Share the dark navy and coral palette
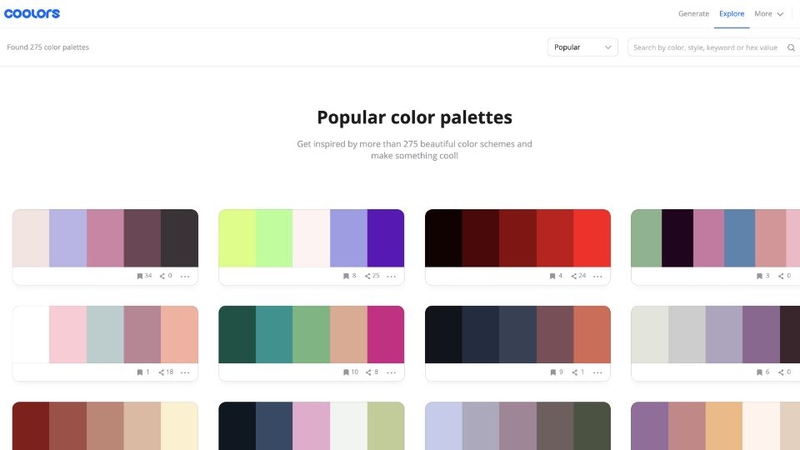The image size is (800, 450). (575, 372)
